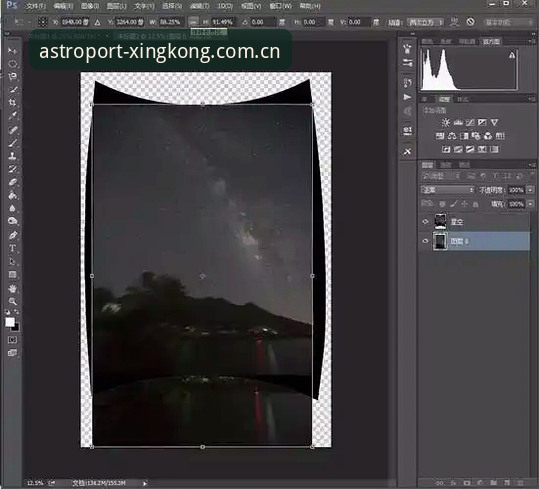Toggle visibility of the 图层 1 layer

(x=425, y=241)
